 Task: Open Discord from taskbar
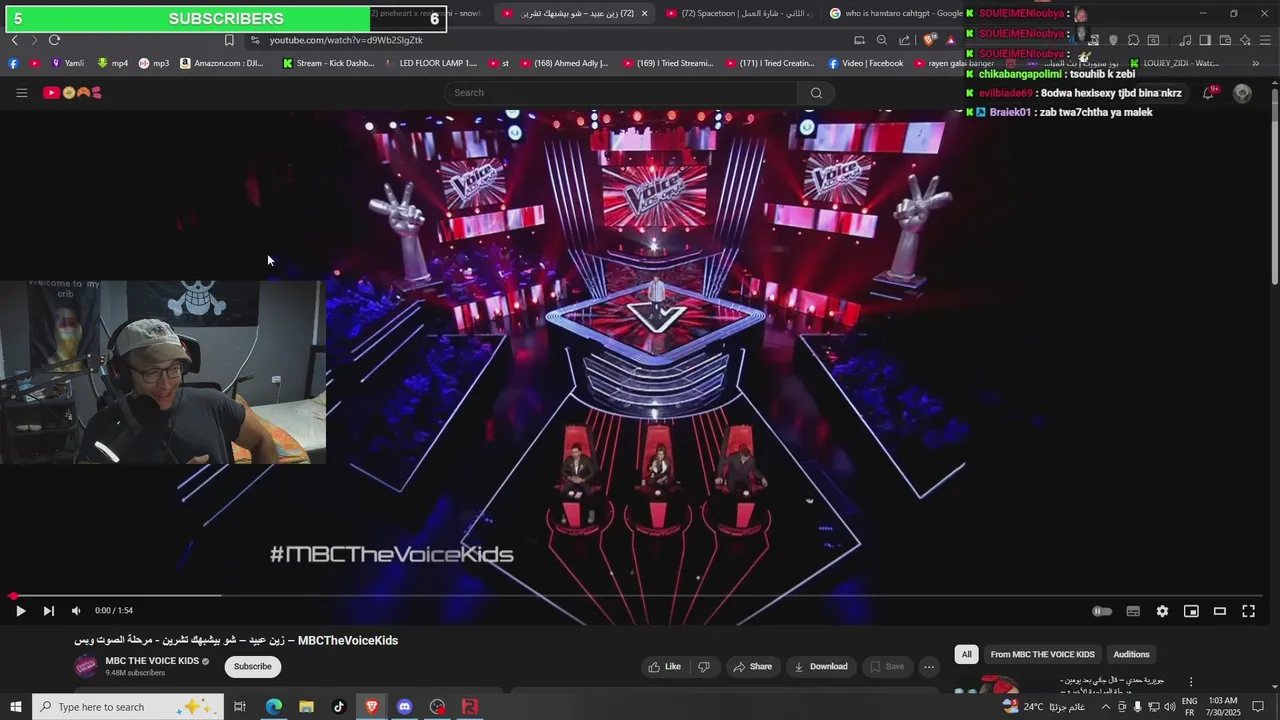point(404,707)
